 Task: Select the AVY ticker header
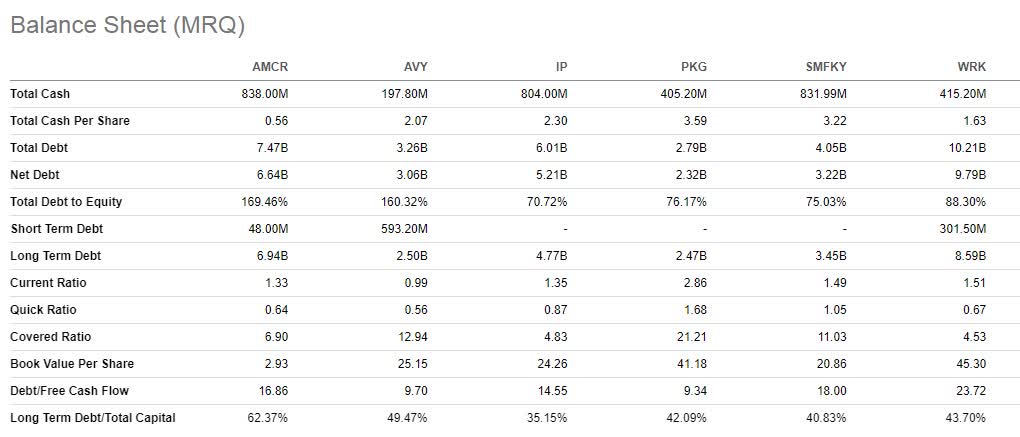(416, 66)
